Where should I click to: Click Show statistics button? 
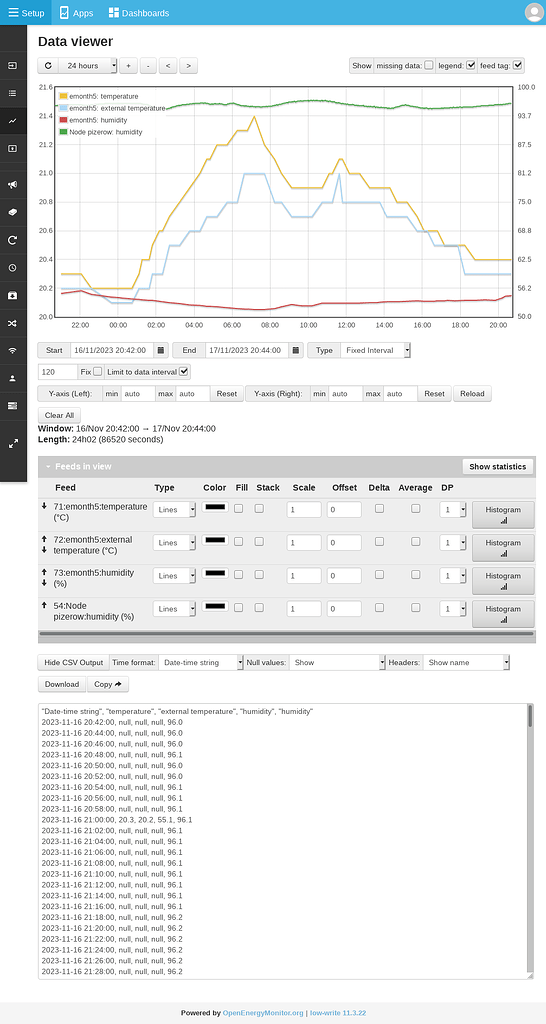pyautogui.click(x=498, y=466)
